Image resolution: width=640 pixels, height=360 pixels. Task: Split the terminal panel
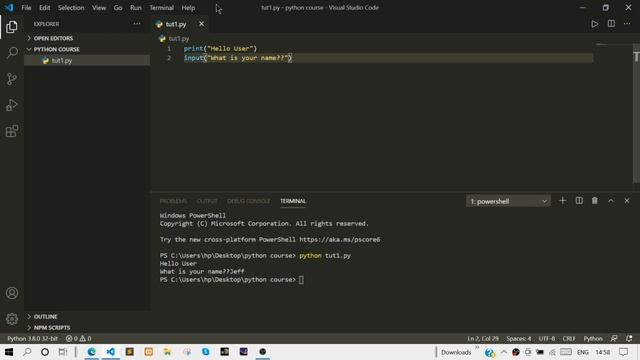click(x=579, y=200)
